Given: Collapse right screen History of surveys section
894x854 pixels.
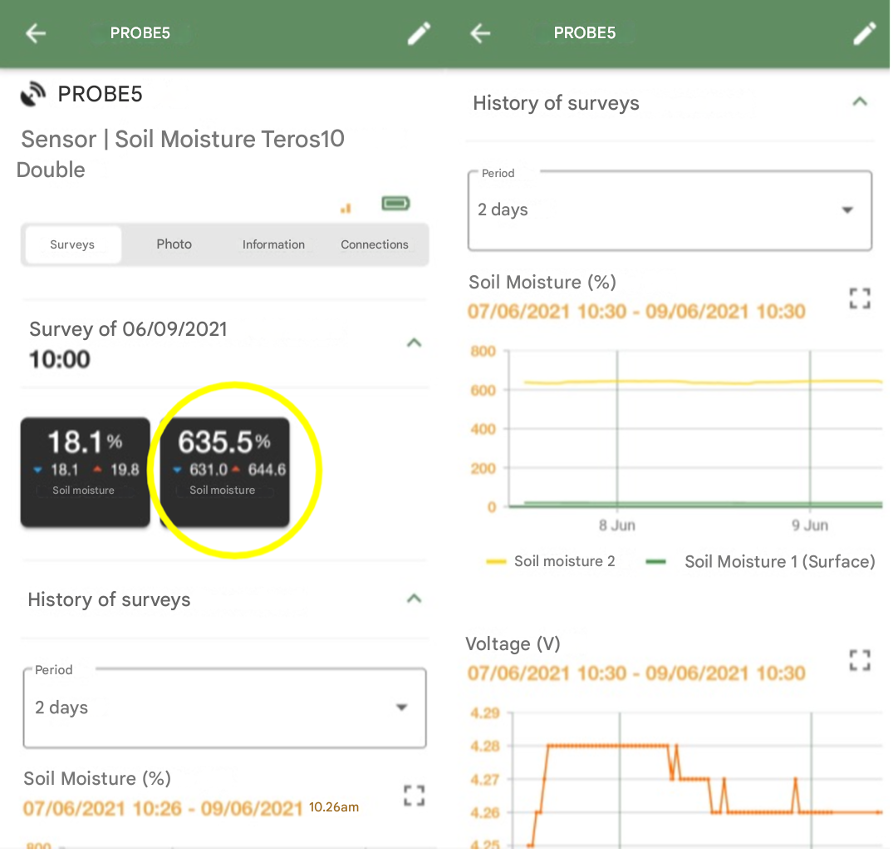Looking at the screenshot, I should (x=860, y=102).
